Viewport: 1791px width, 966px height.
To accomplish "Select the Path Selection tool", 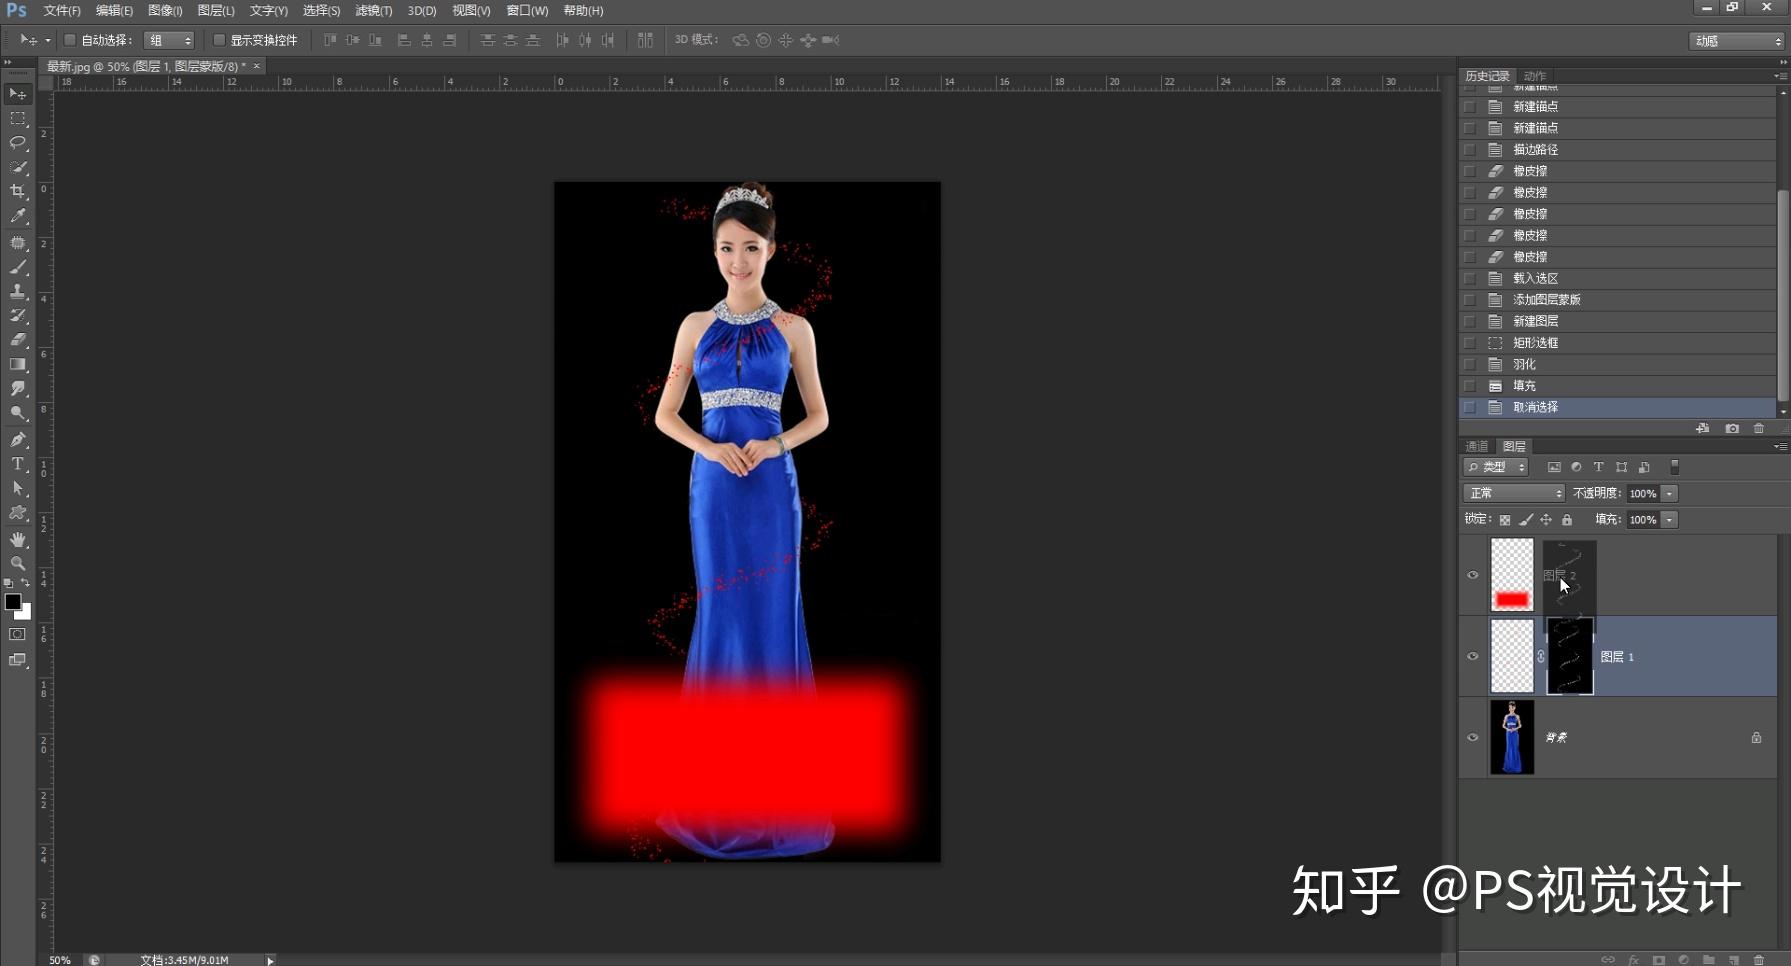I will [x=18, y=488].
